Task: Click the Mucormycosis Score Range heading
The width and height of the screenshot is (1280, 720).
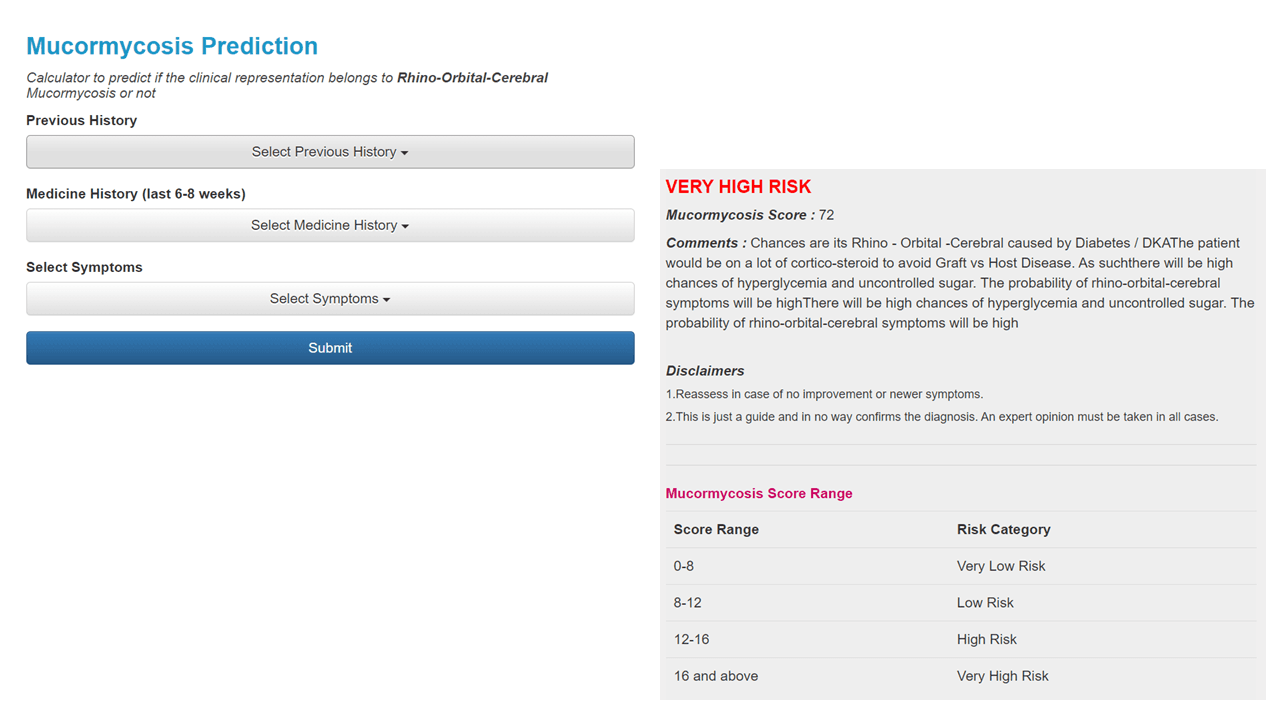Action: pyautogui.click(x=758, y=493)
